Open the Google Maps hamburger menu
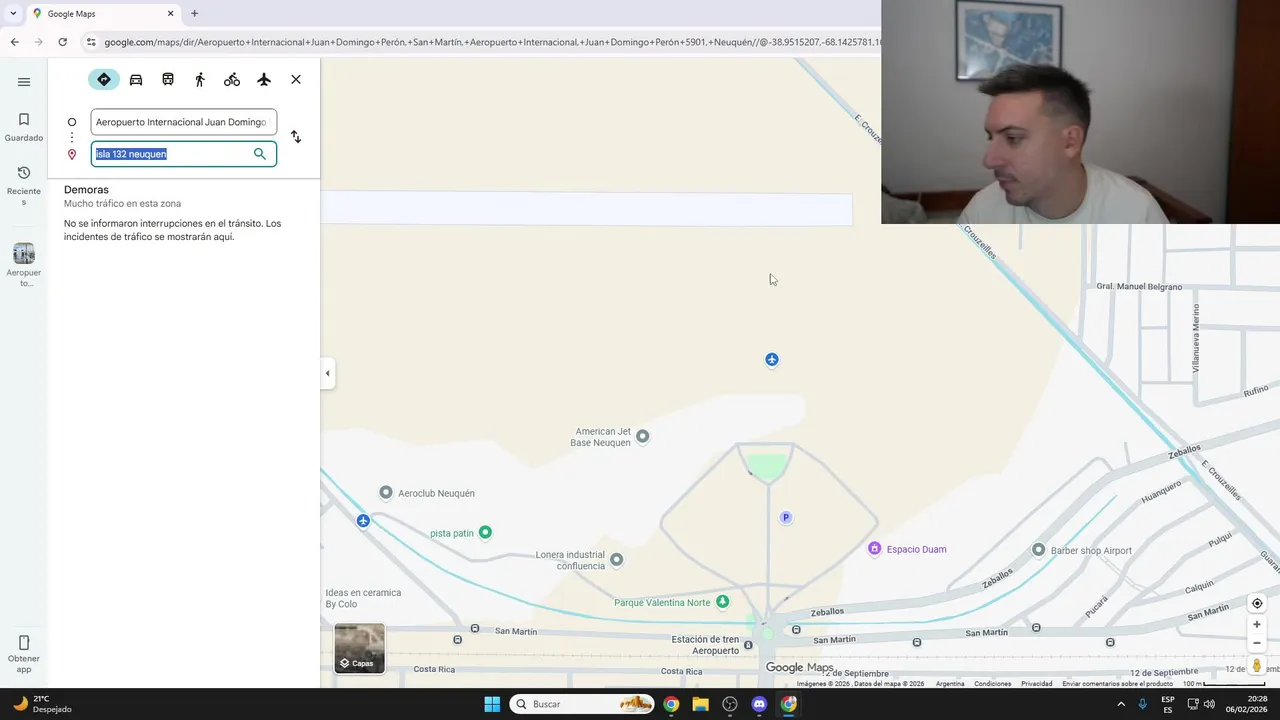The image size is (1280, 720). (x=24, y=82)
